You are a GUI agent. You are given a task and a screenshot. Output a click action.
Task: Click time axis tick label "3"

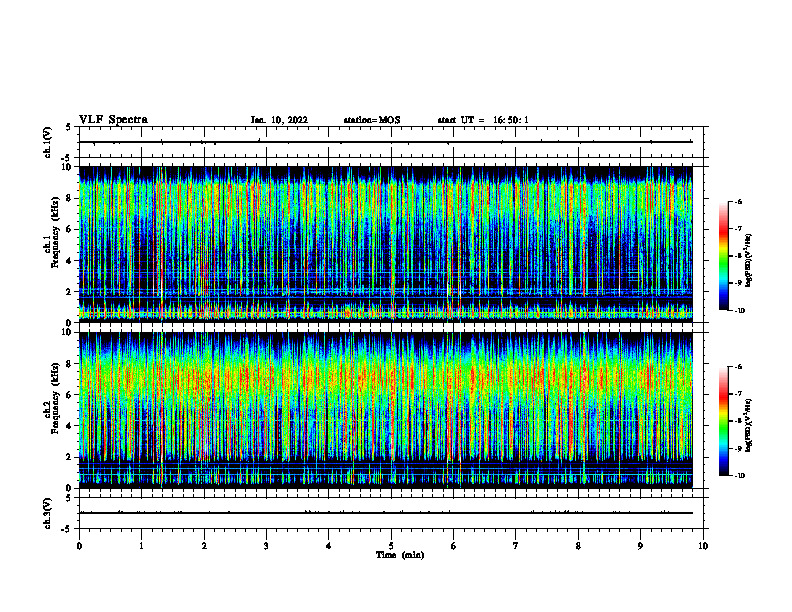266,546
